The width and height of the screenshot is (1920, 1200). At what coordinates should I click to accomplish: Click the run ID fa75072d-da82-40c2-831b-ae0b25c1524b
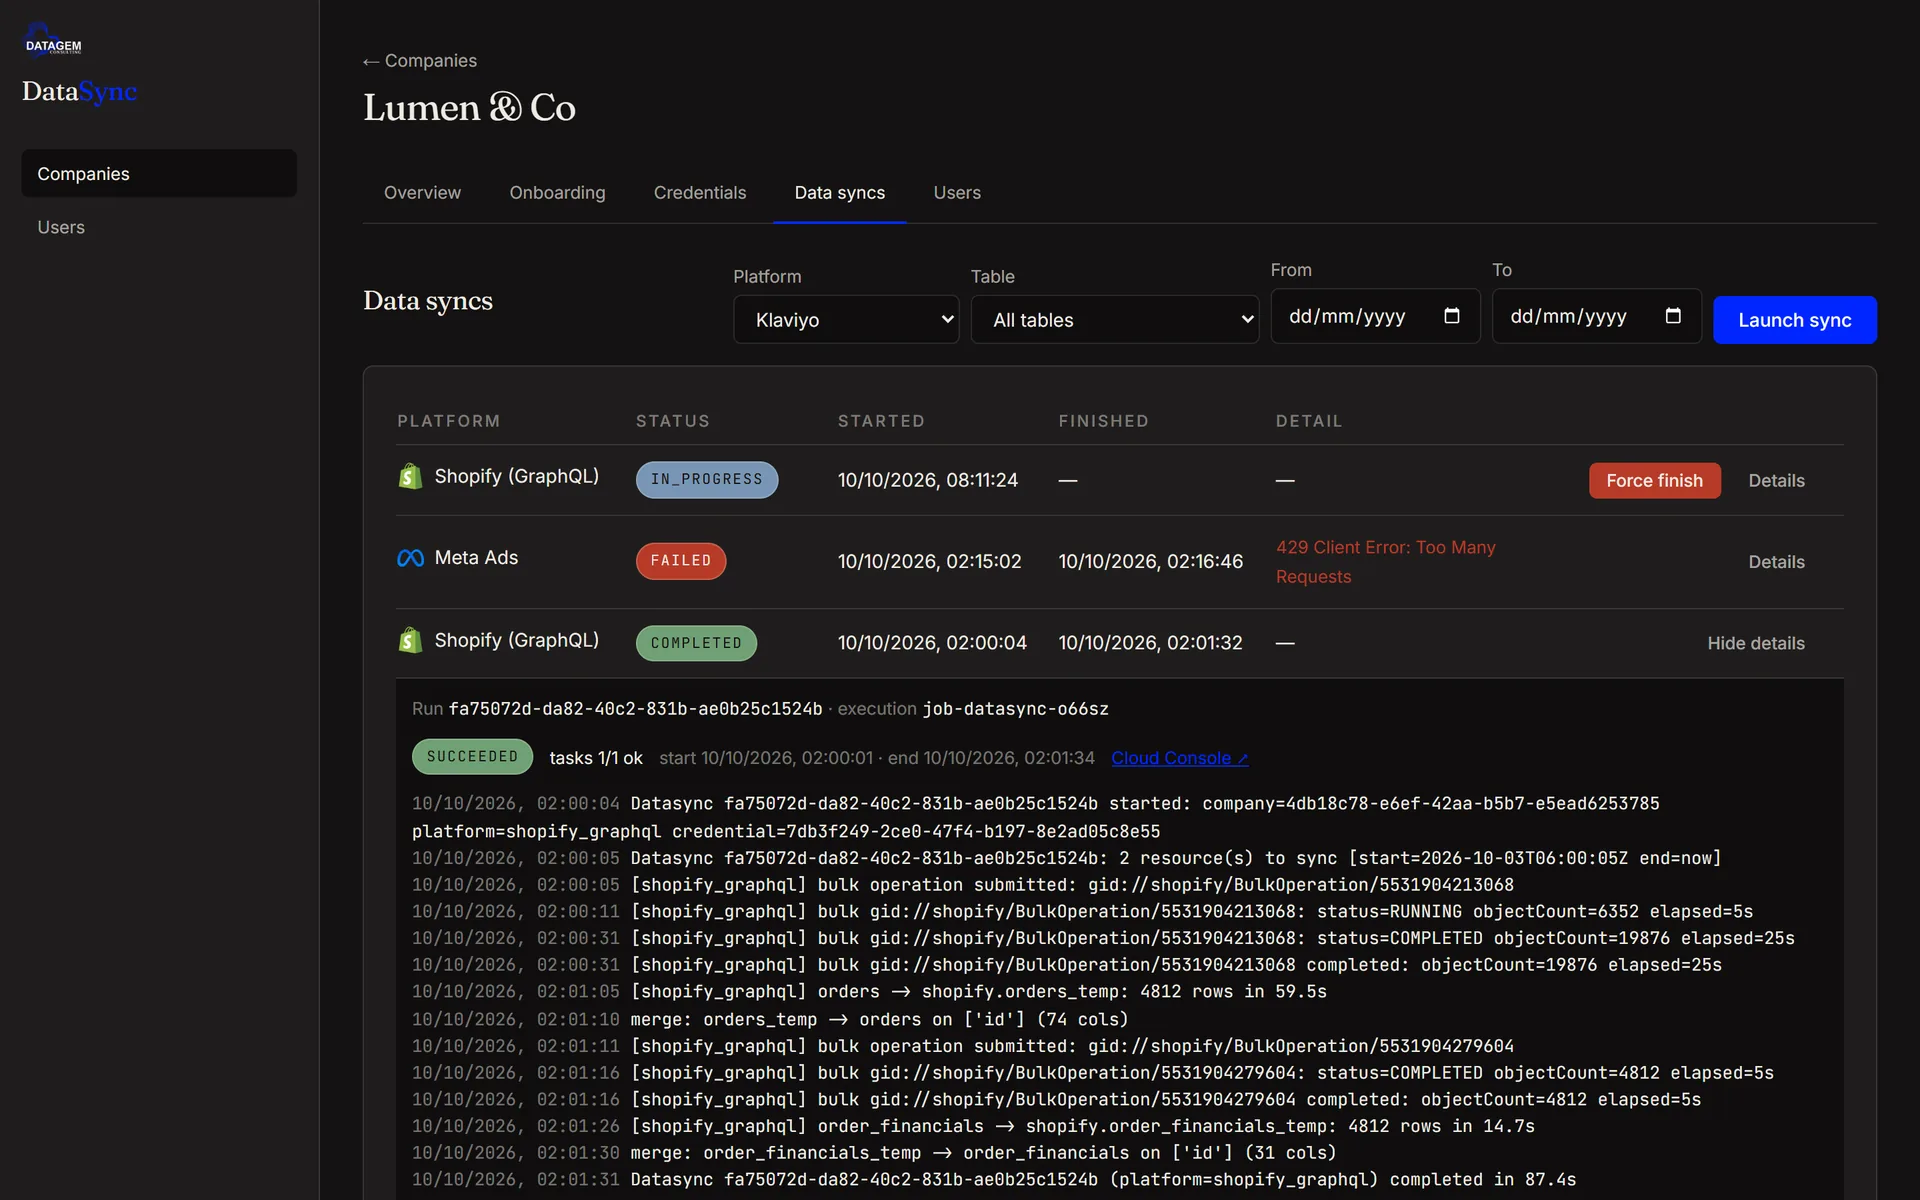635,709
